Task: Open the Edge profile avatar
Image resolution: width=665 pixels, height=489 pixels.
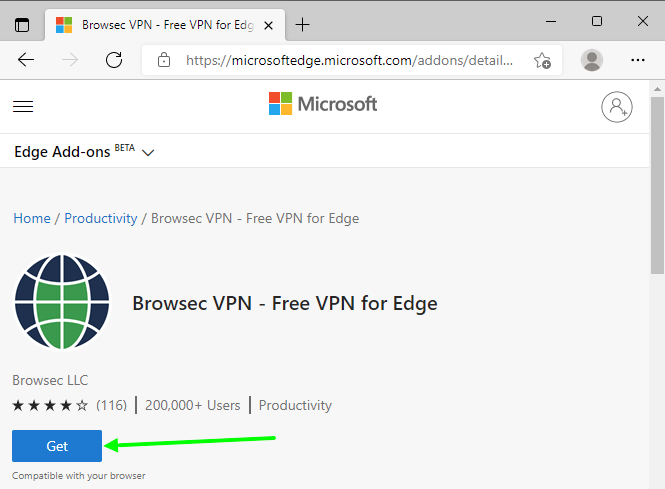Action: (592, 60)
